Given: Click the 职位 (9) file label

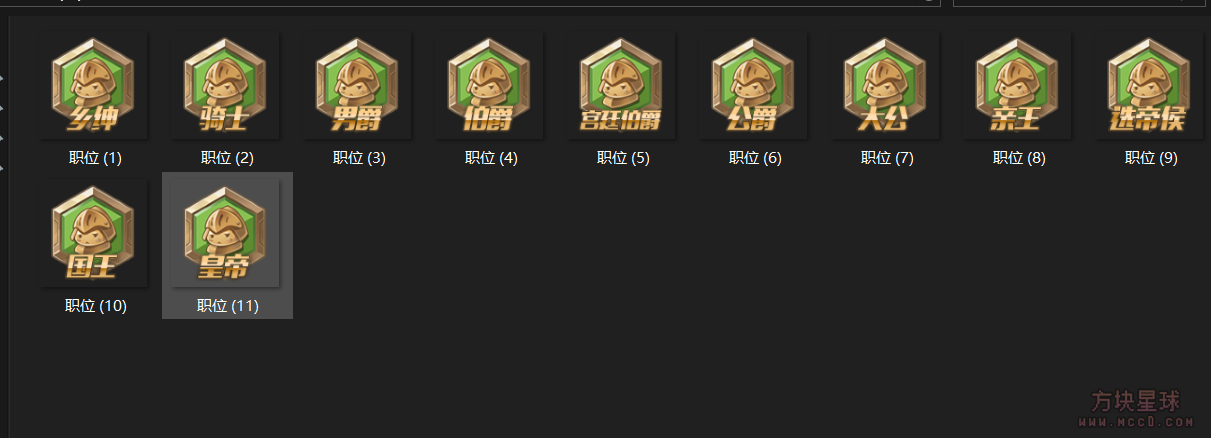Looking at the screenshot, I should point(1151,158).
